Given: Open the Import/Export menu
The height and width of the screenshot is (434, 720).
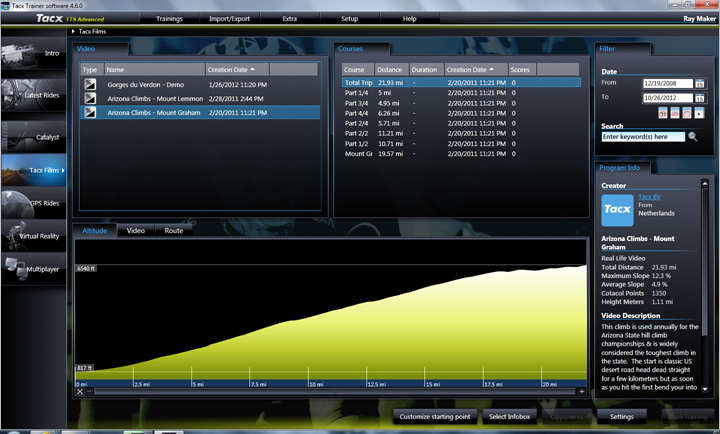Looking at the screenshot, I should tap(229, 18).
